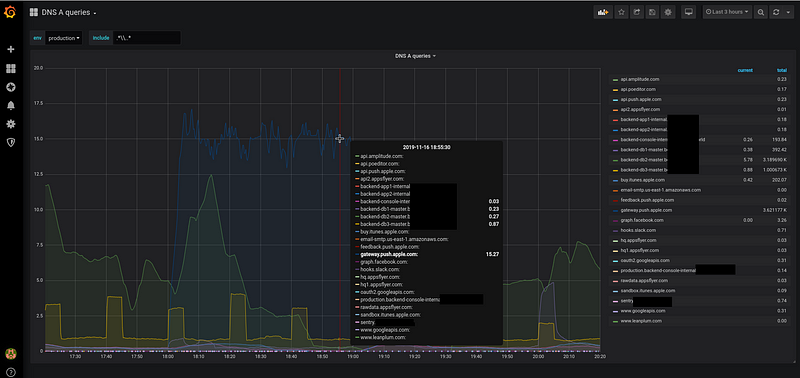The image size is (800, 378).
Task: Switch to TV view mode monitor icon
Action: tap(688, 12)
